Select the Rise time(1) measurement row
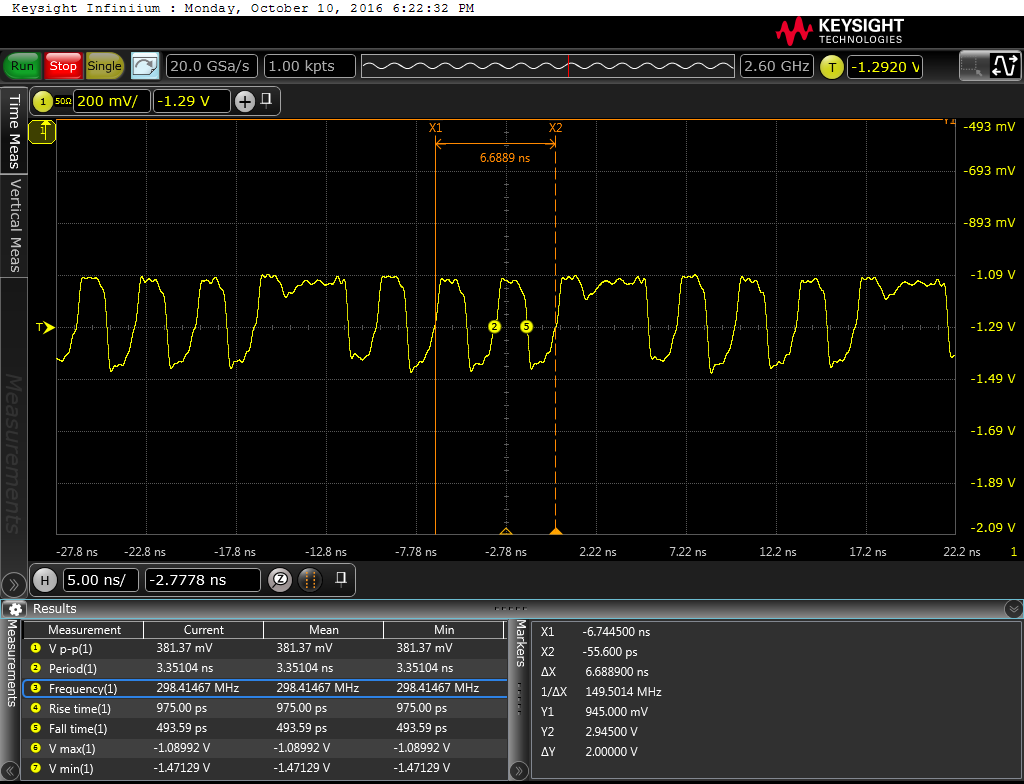 [265, 708]
